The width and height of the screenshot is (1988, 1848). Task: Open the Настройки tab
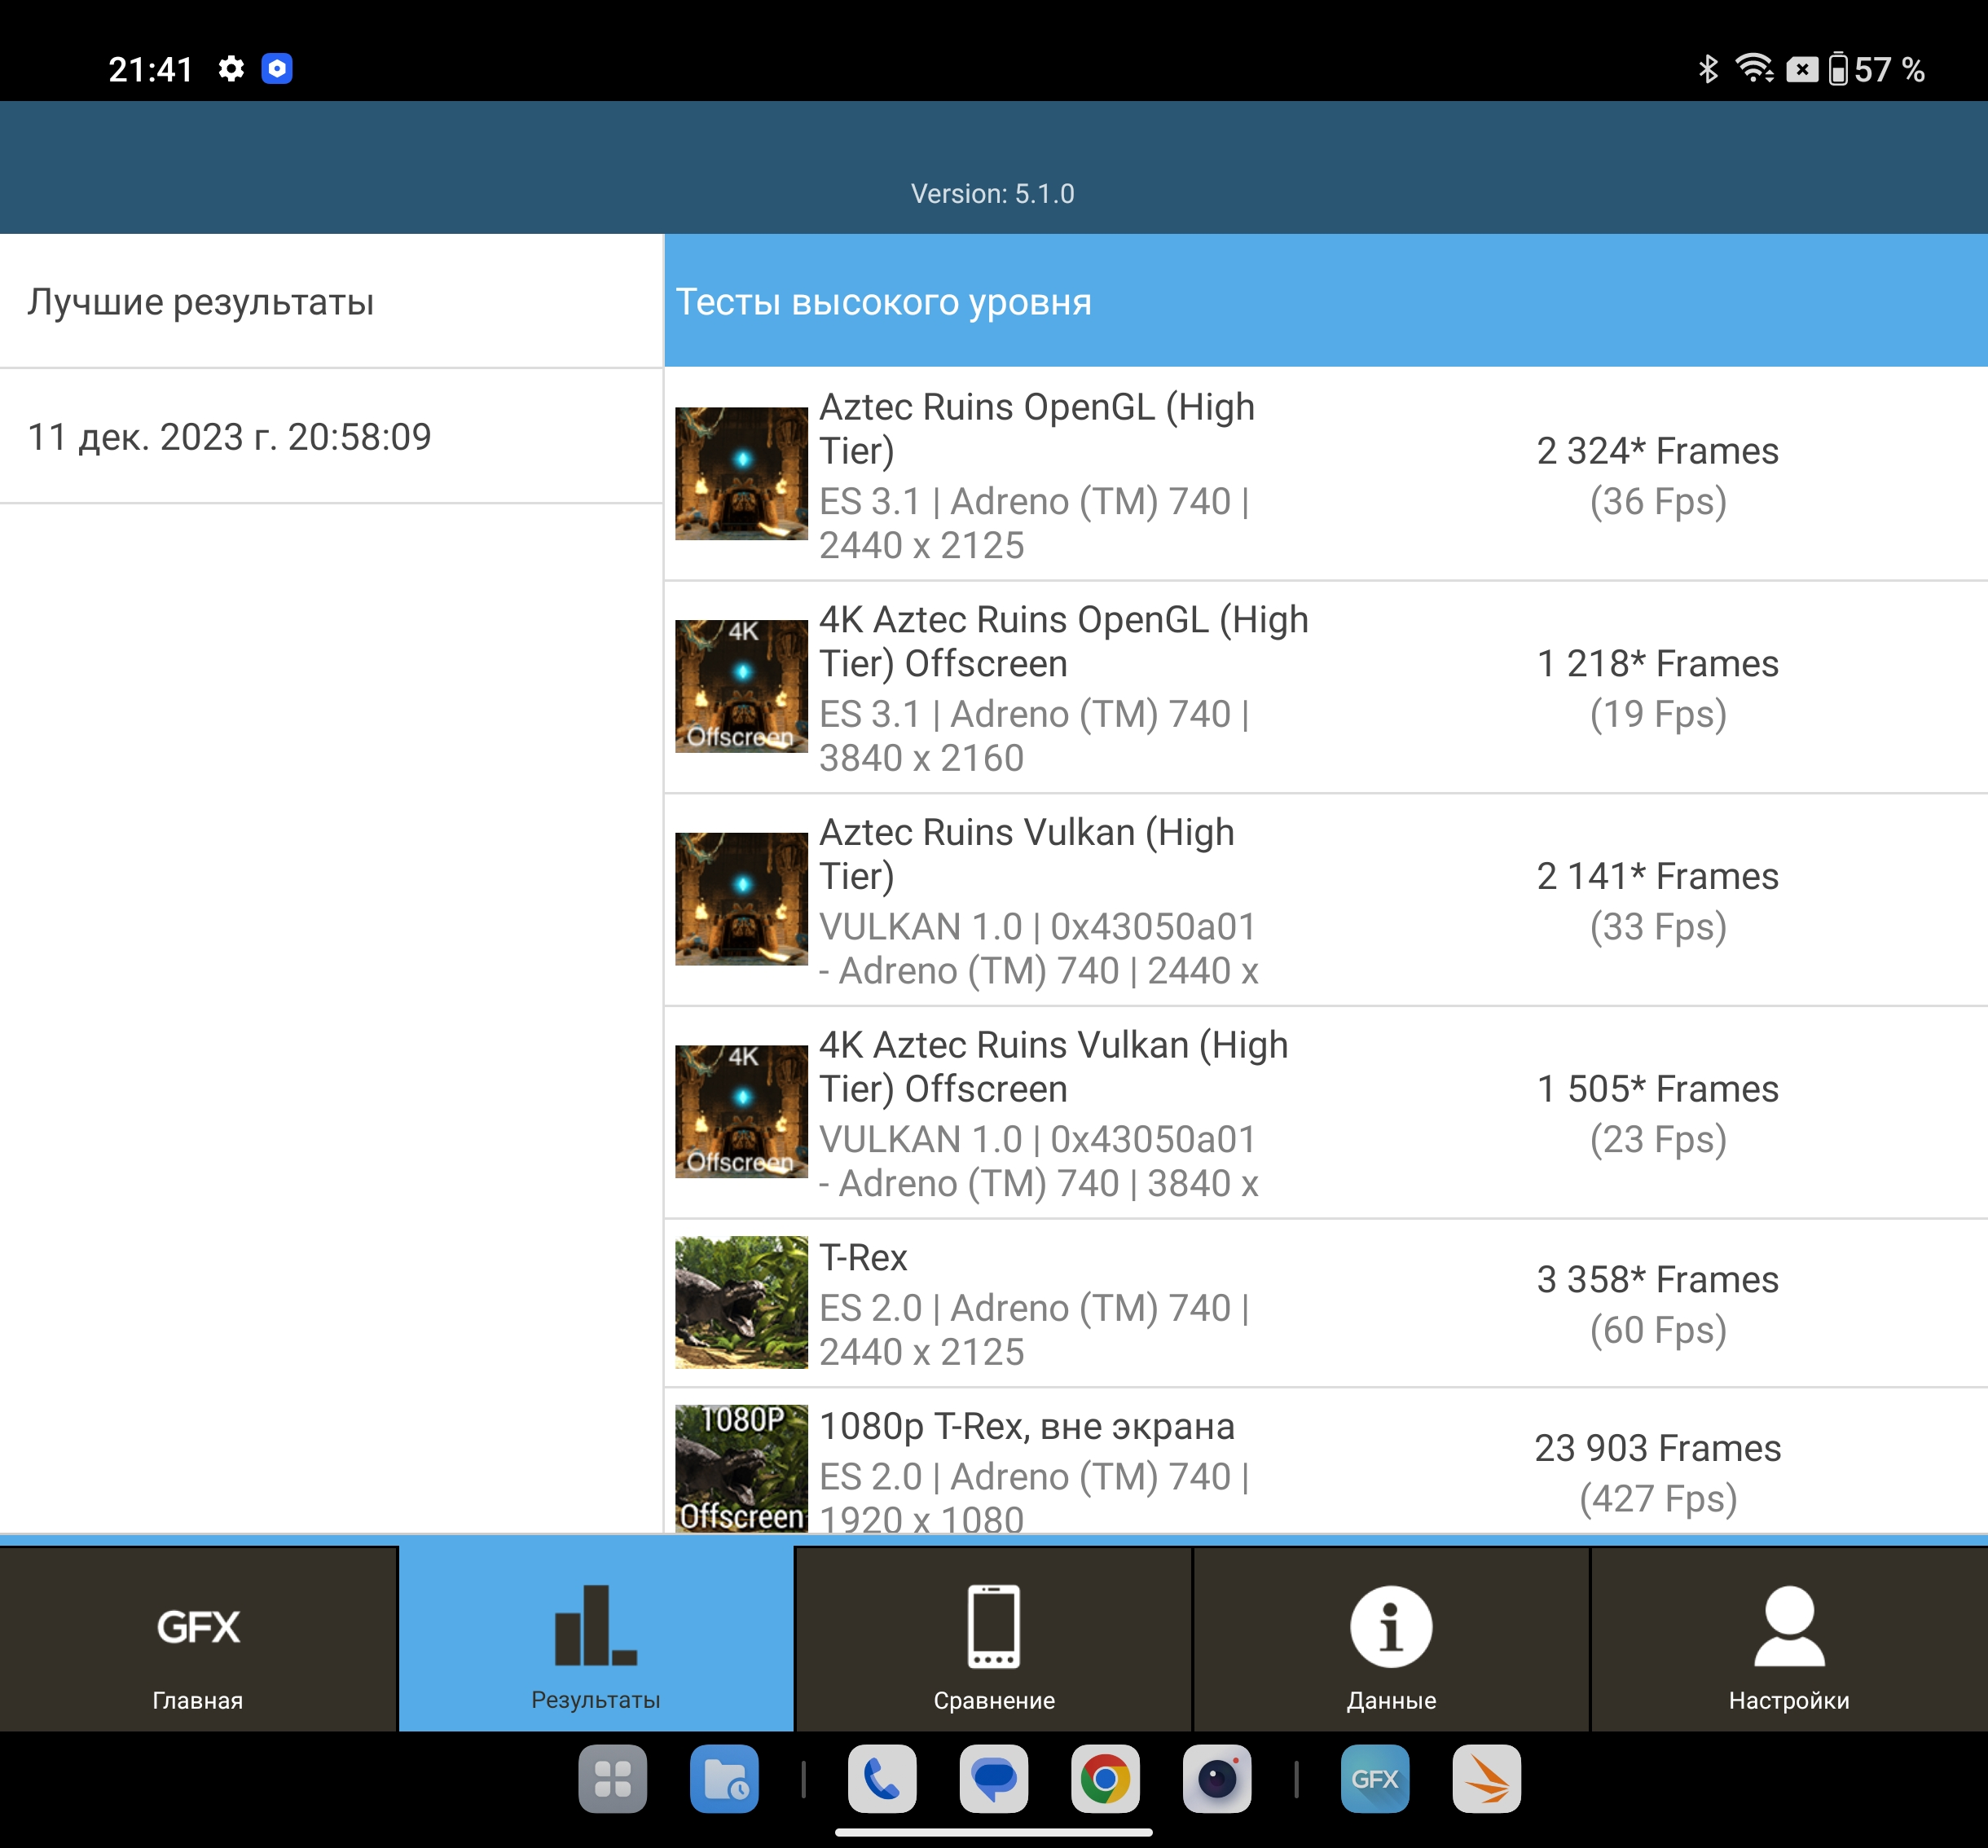tap(1789, 1639)
